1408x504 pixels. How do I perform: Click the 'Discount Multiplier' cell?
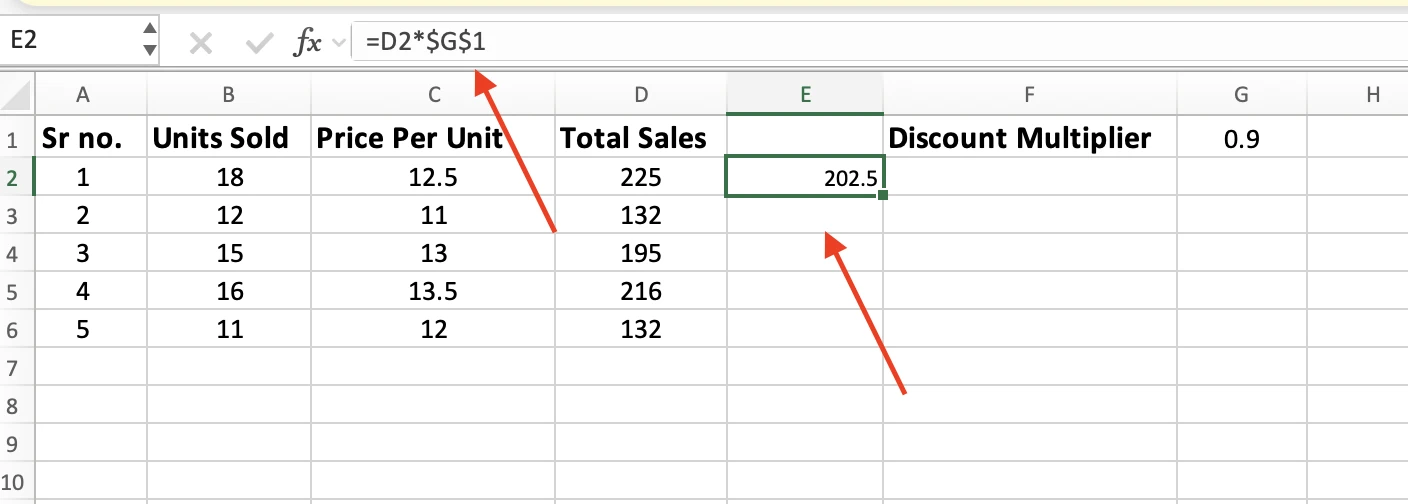click(1030, 138)
